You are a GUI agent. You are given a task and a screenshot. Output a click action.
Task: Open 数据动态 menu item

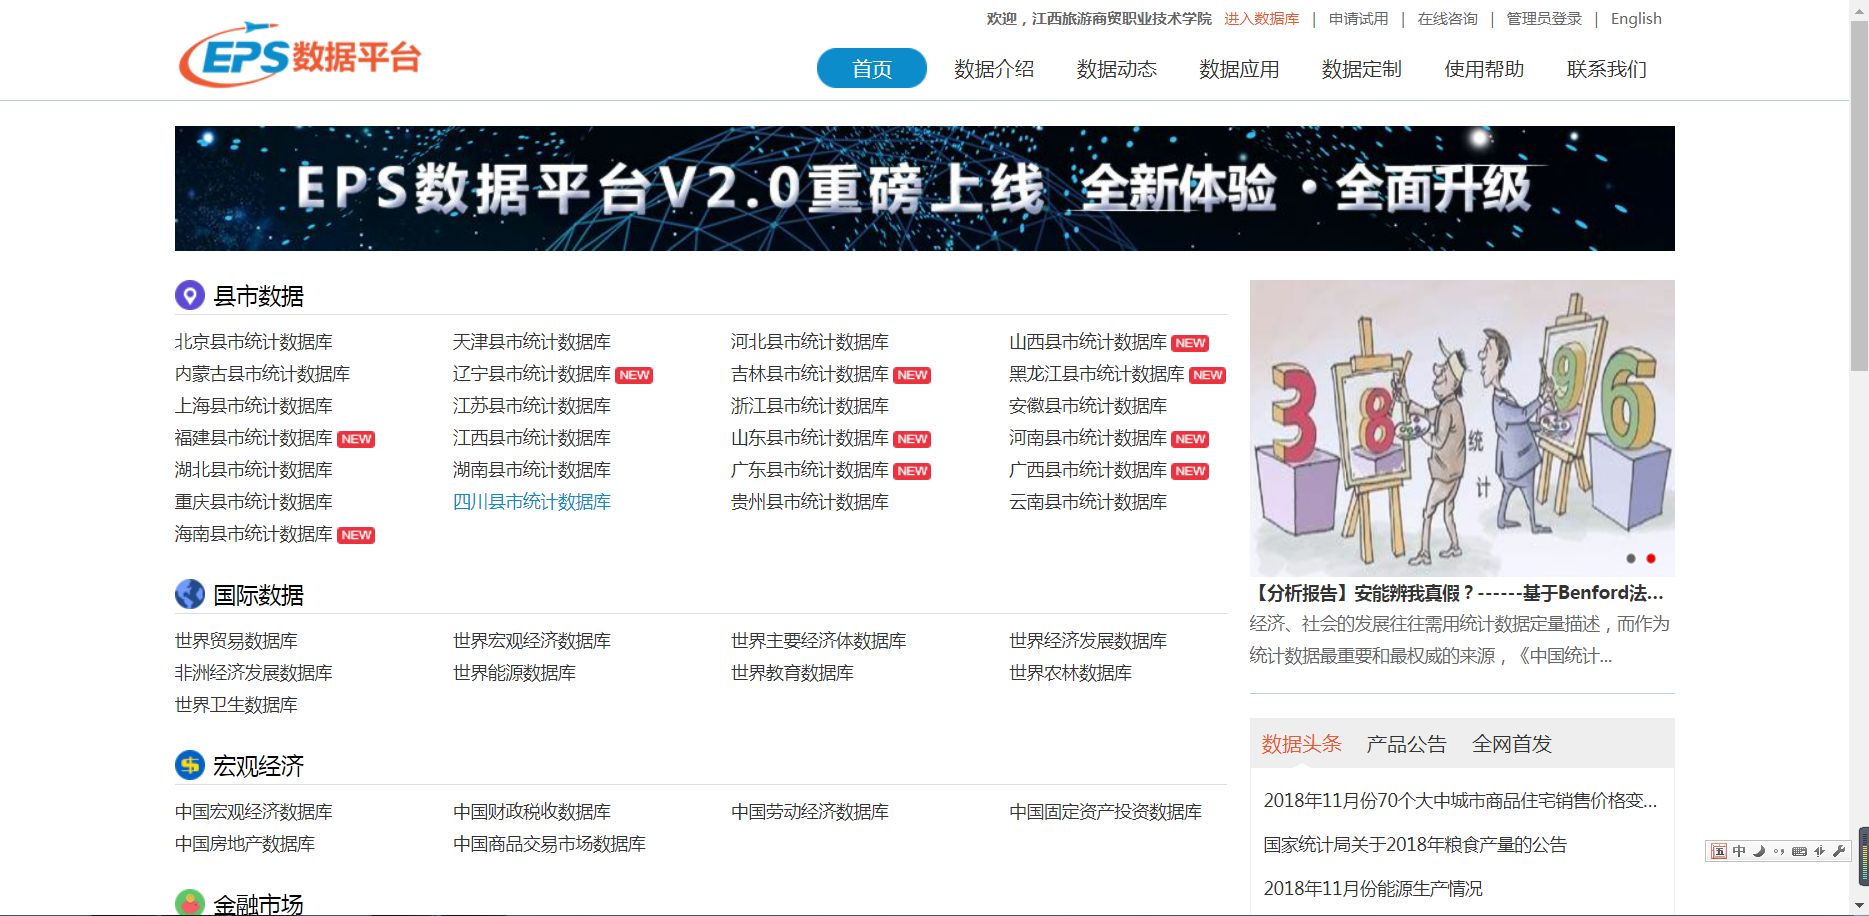1117,69
